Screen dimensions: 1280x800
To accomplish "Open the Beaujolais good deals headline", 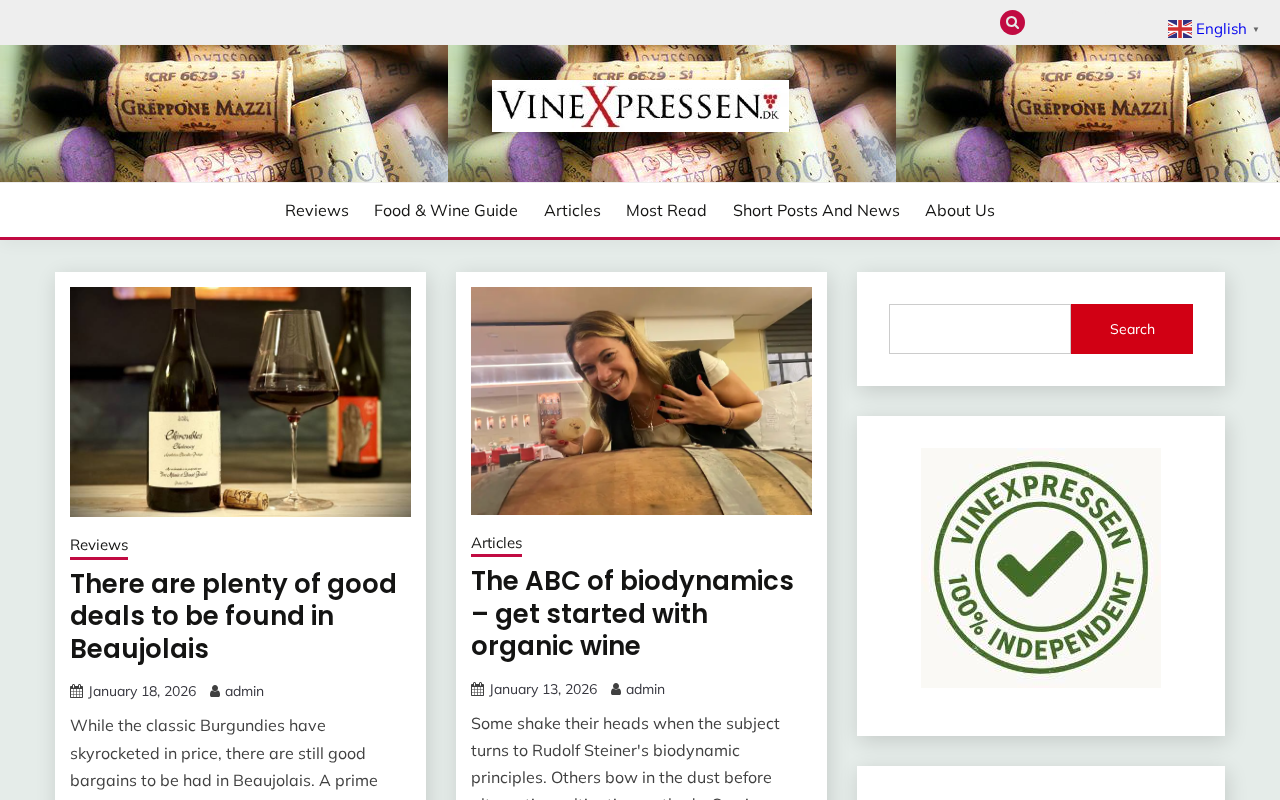I will click(x=233, y=616).
